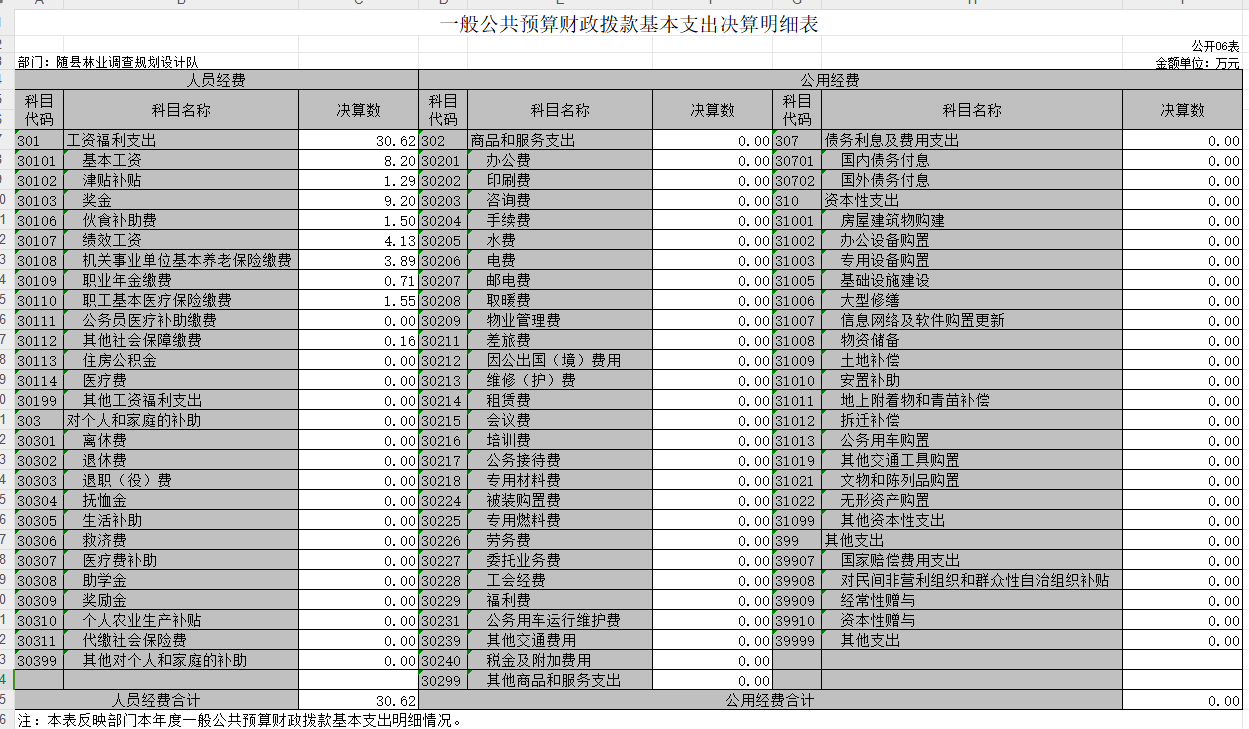Click the 对个人和家庭的补助 category cell
The width and height of the screenshot is (1249, 729).
(x=181, y=420)
